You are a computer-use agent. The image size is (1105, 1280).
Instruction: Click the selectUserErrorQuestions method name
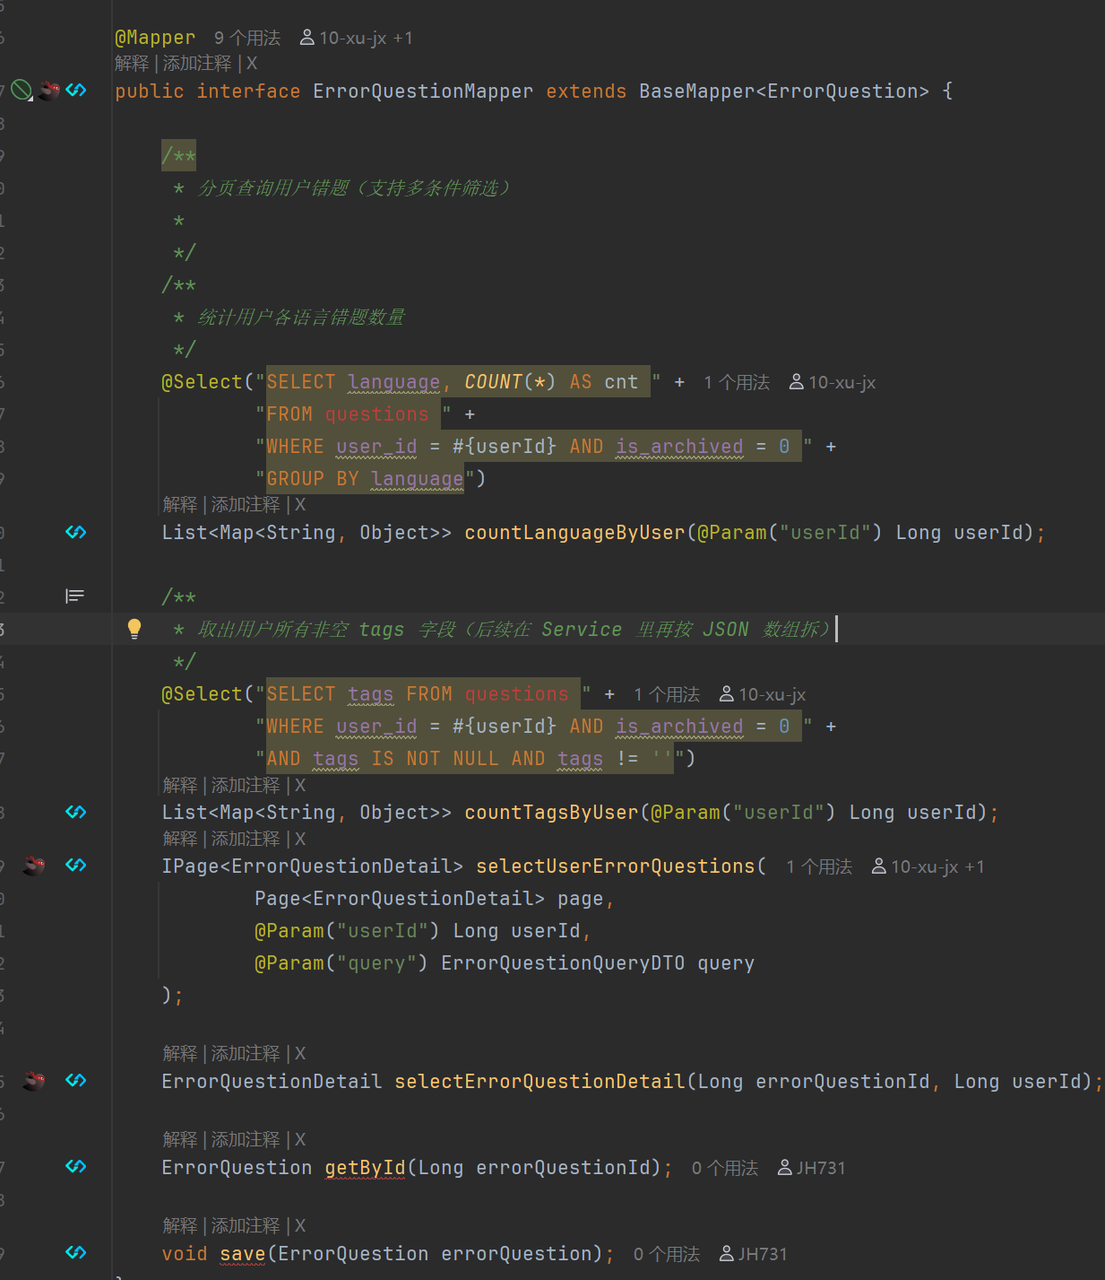point(615,866)
